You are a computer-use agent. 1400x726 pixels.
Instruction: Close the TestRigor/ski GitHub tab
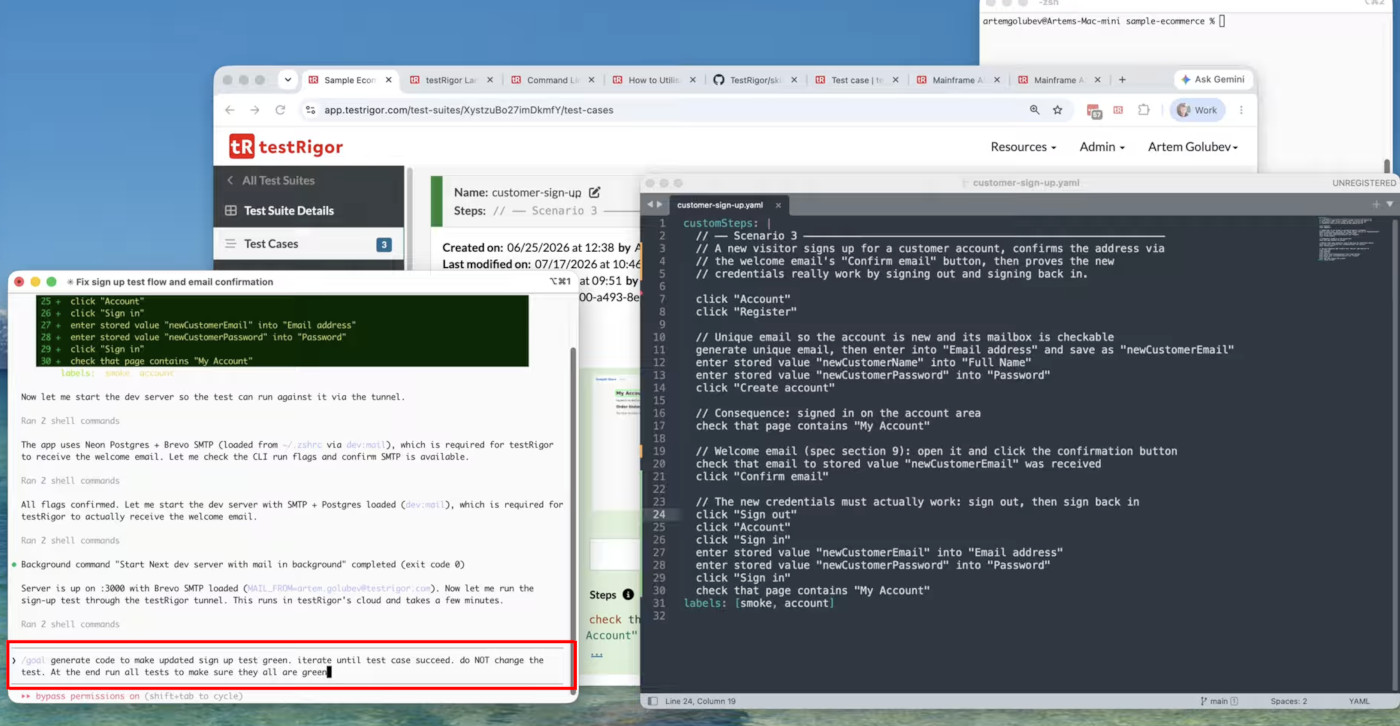click(x=793, y=80)
